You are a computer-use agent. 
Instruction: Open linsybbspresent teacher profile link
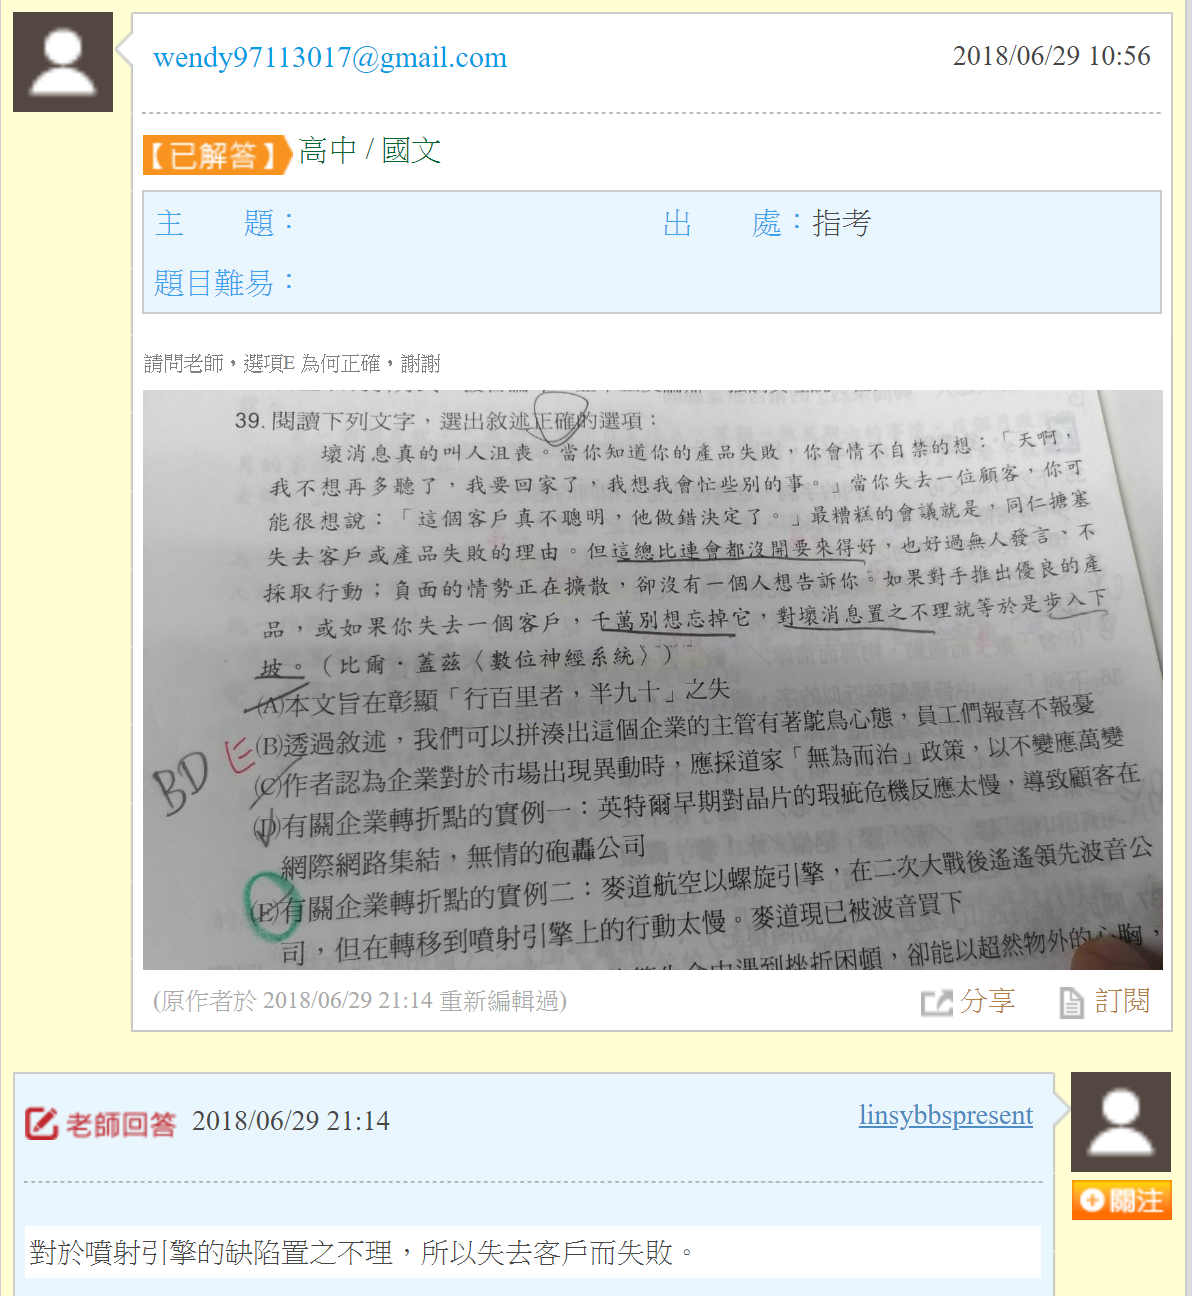(946, 1115)
